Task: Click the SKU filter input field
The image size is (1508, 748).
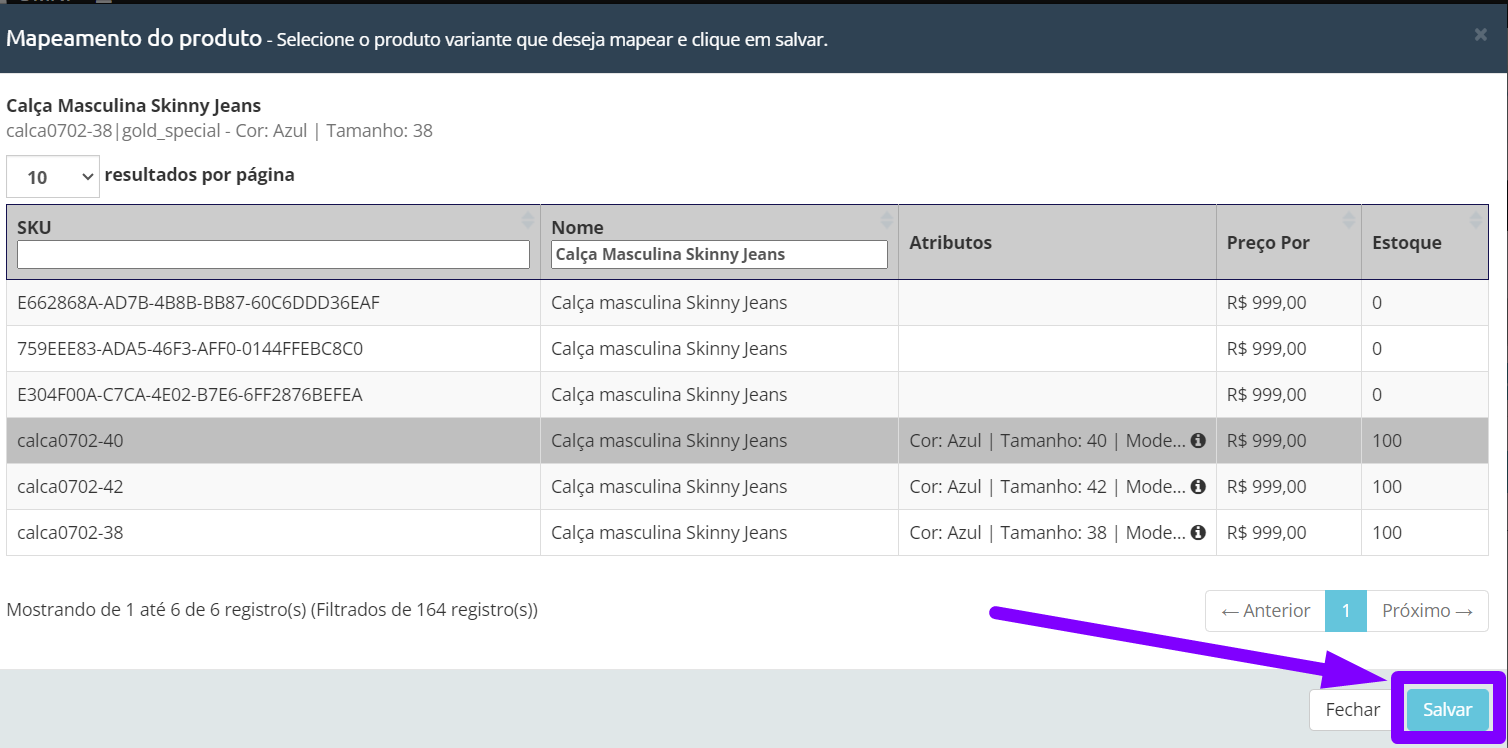Action: (273, 254)
